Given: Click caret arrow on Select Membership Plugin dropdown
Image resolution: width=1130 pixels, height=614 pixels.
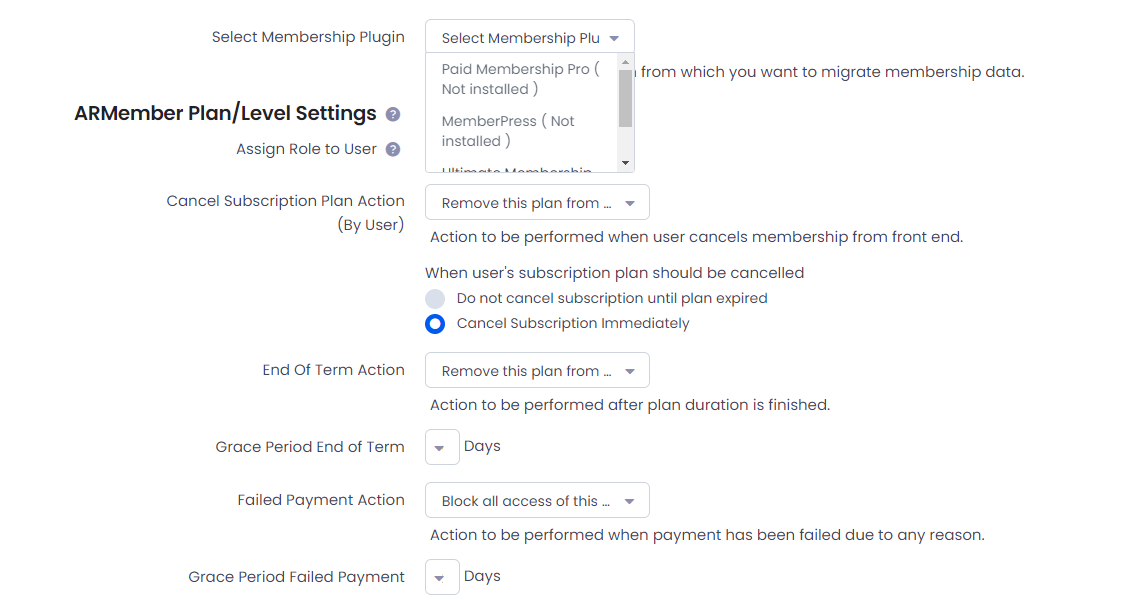Looking at the screenshot, I should 614,38.
